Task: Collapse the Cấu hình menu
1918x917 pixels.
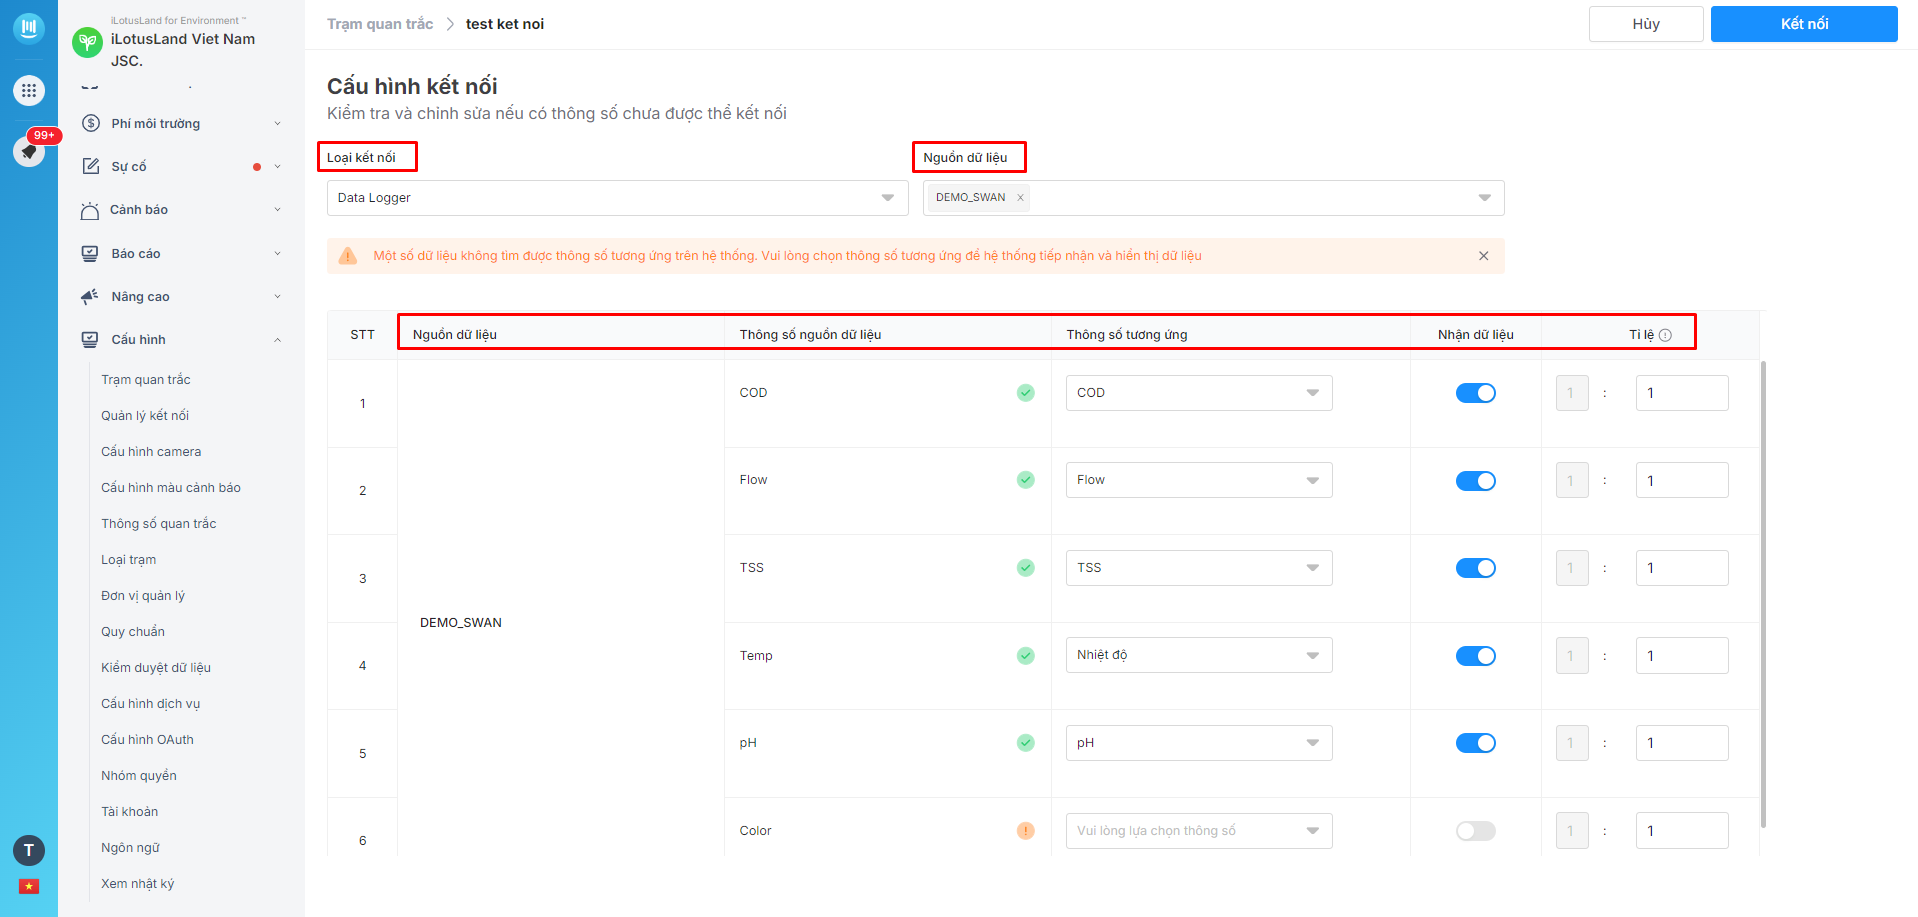Action: coord(277,340)
